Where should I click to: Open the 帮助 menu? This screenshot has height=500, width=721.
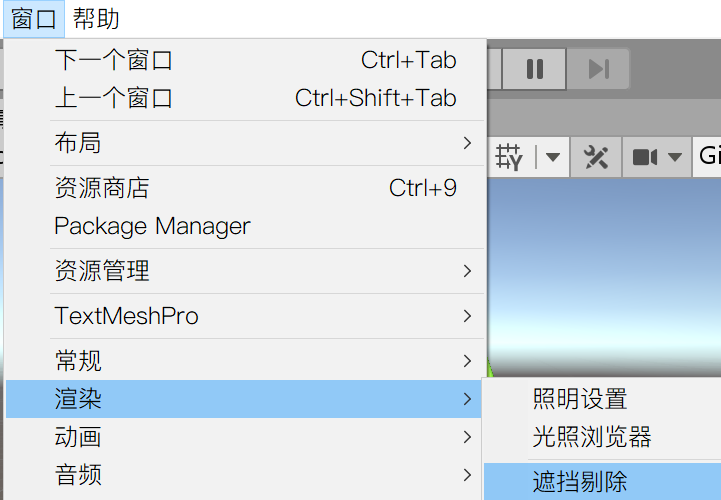pyautogui.click(x=96, y=17)
